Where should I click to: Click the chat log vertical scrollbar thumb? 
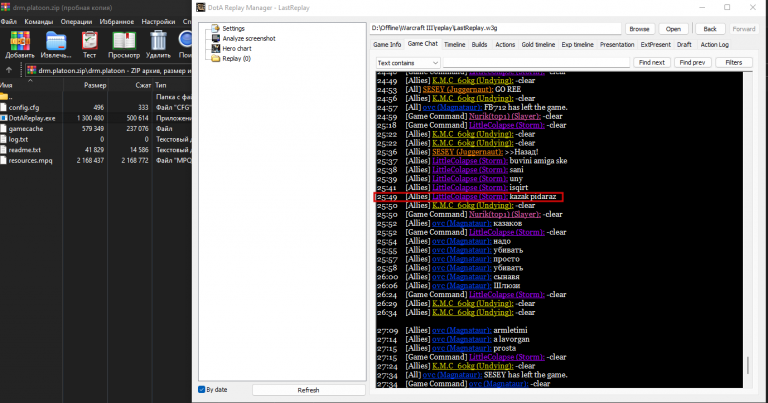[x=747, y=365]
